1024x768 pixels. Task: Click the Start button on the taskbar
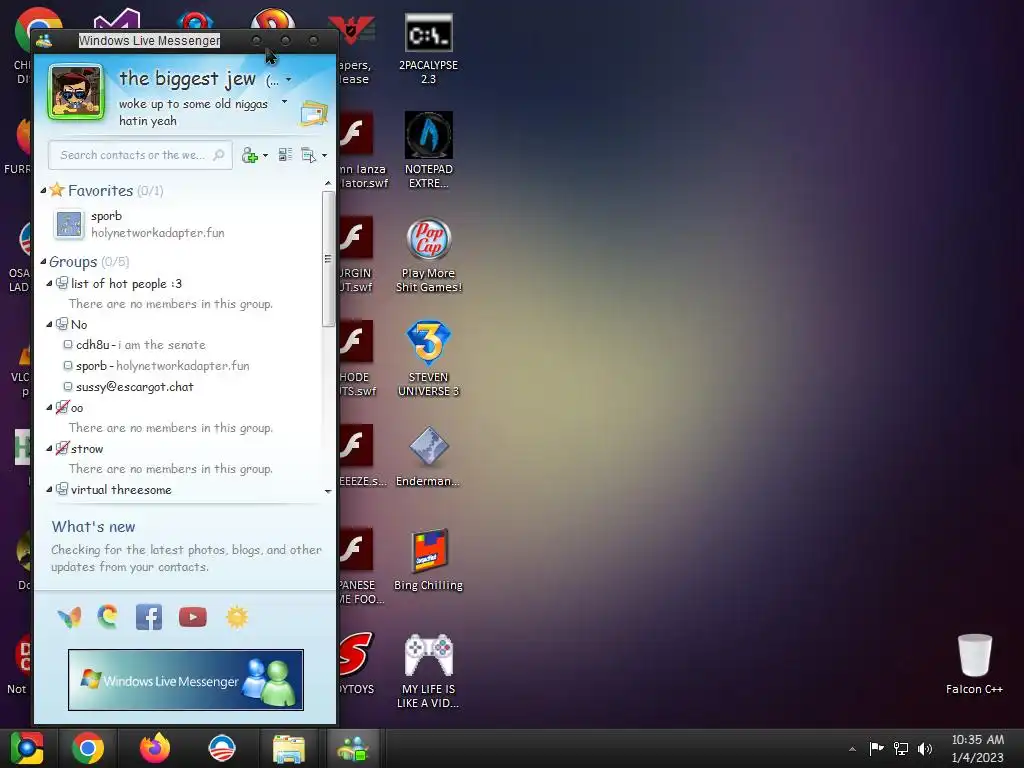coord(27,748)
